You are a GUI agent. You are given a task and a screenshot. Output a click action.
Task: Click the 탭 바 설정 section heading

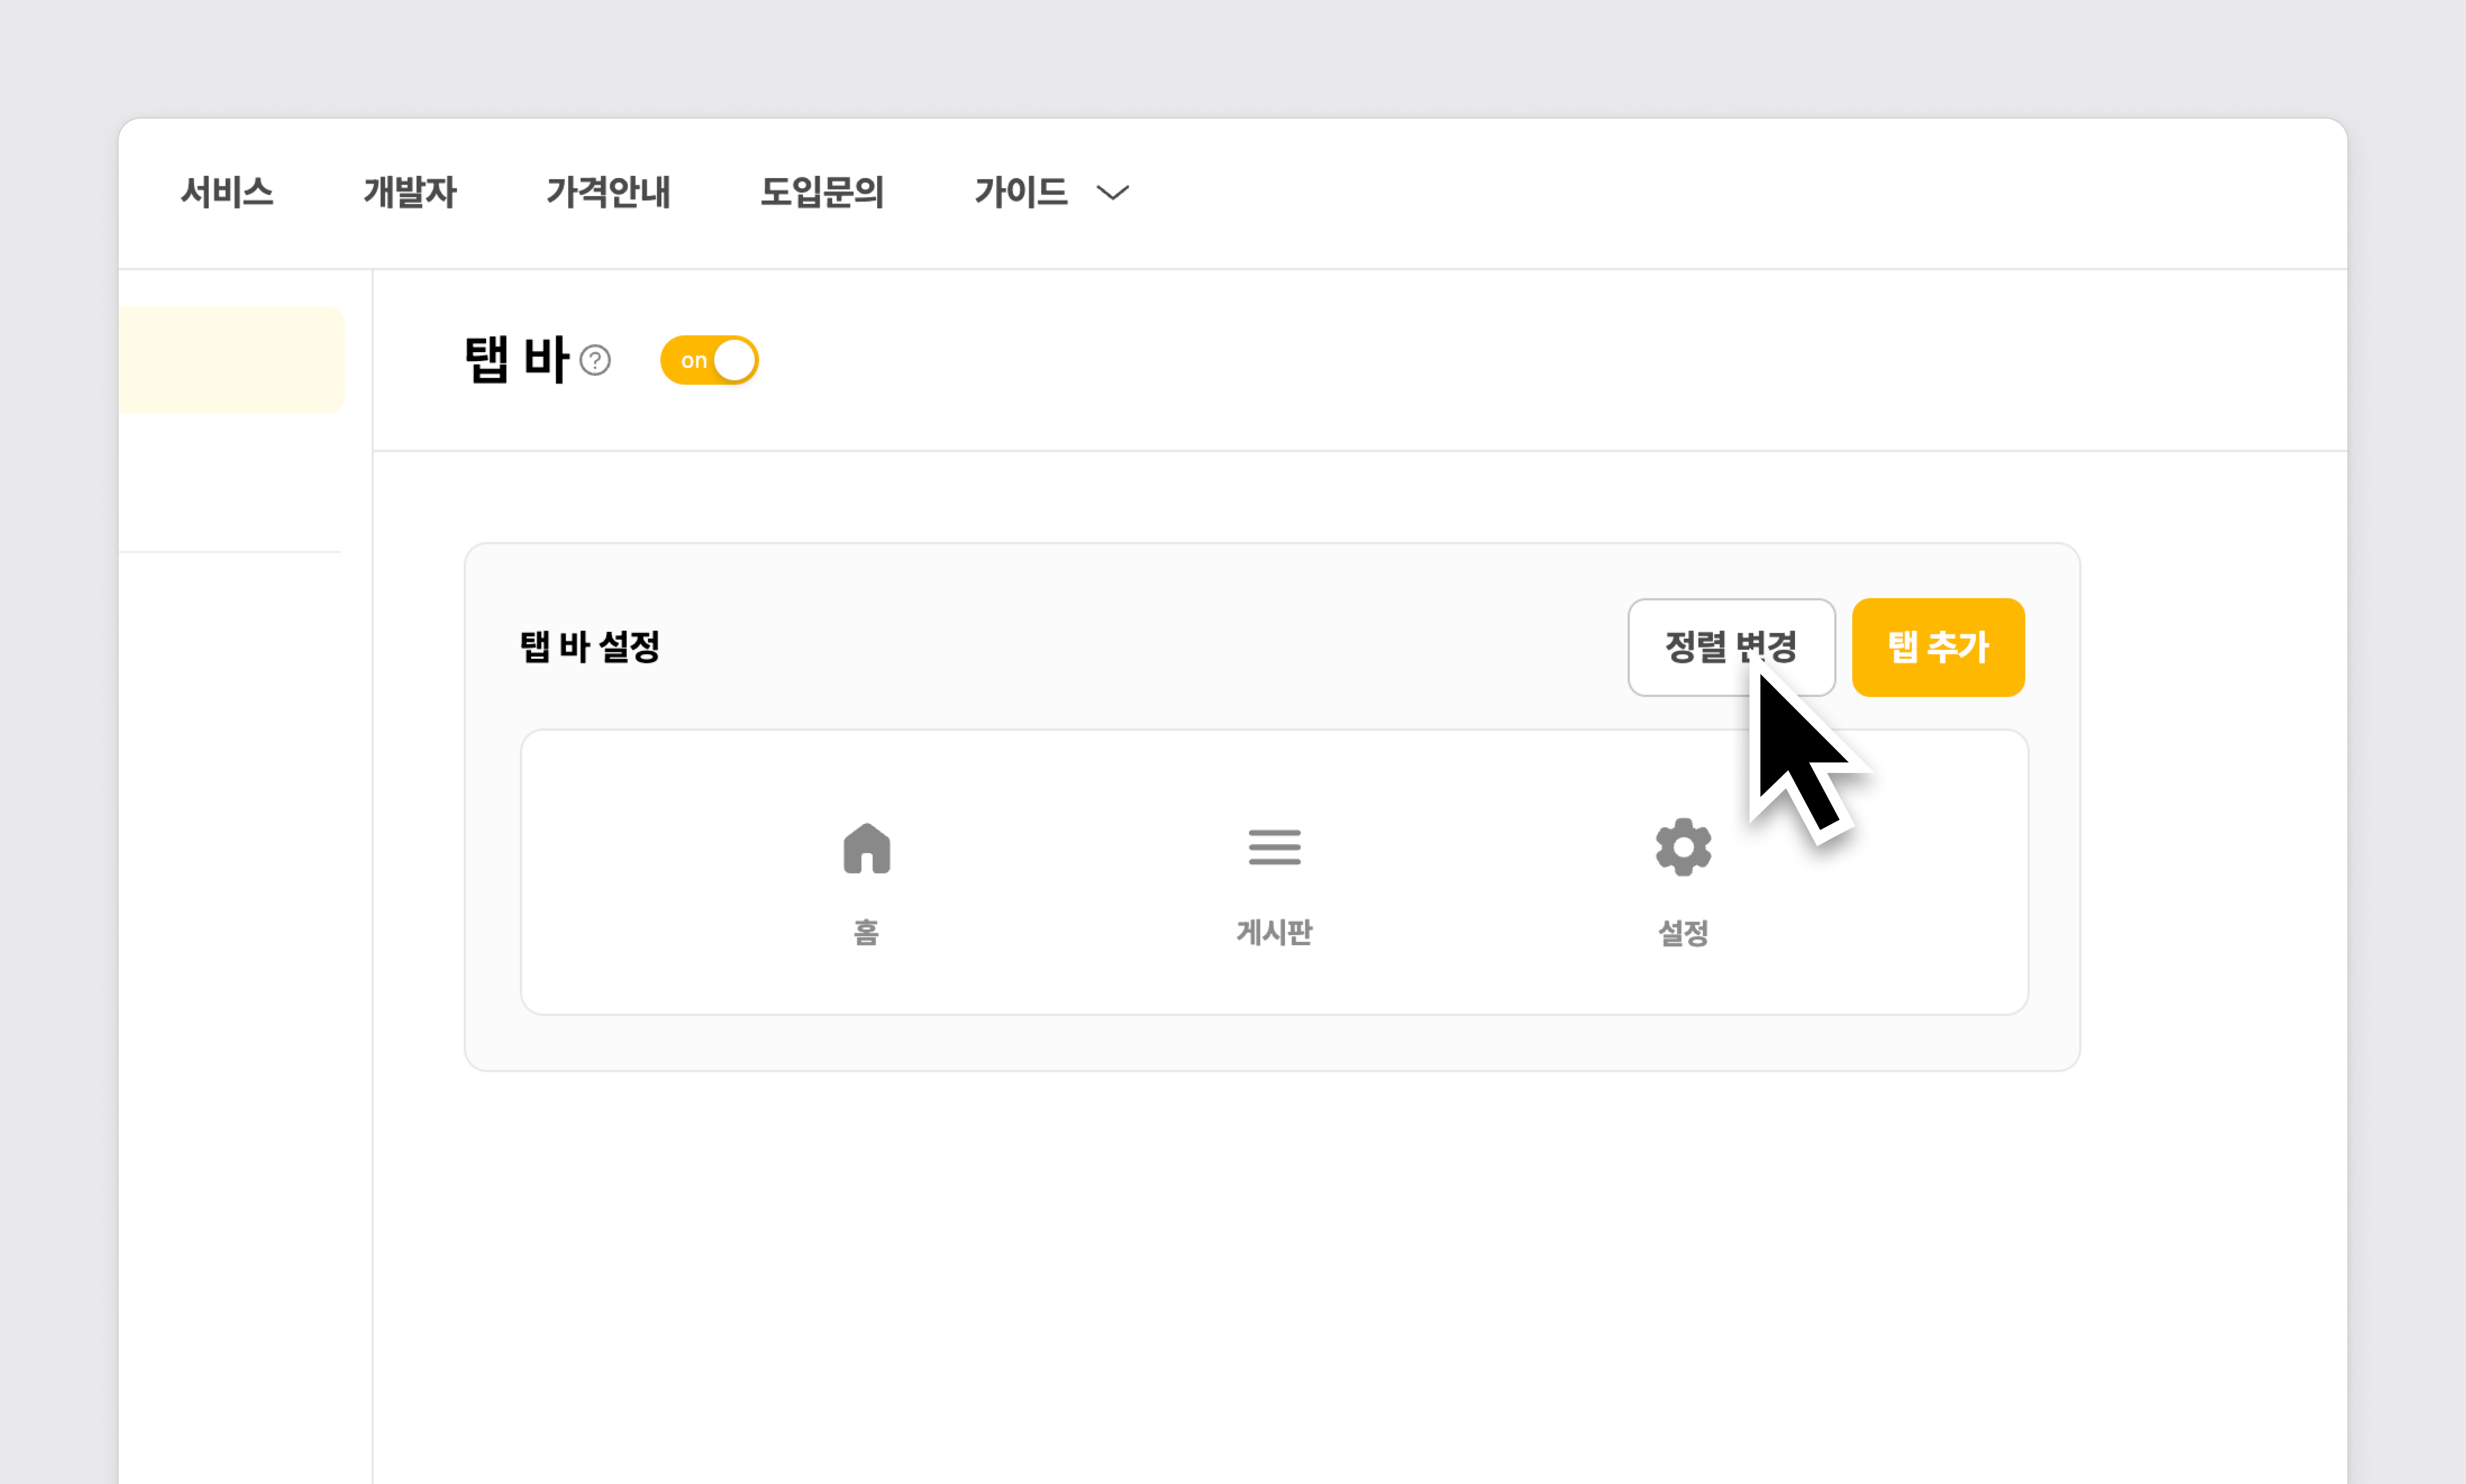590,647
